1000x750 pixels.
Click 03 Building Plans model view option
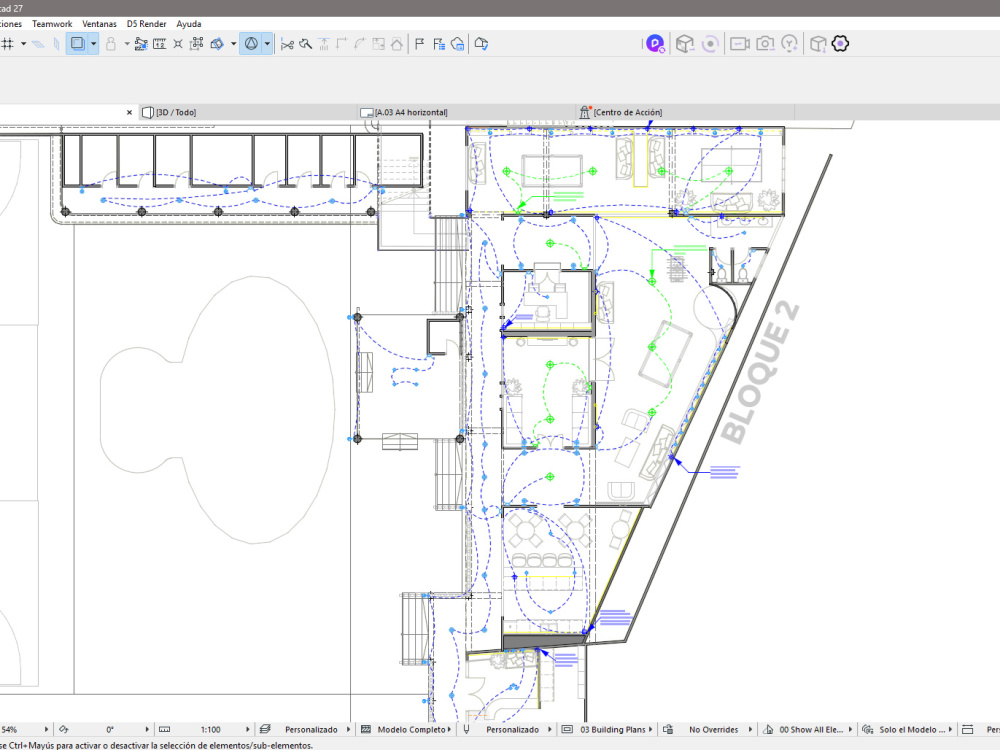[613, 730]
